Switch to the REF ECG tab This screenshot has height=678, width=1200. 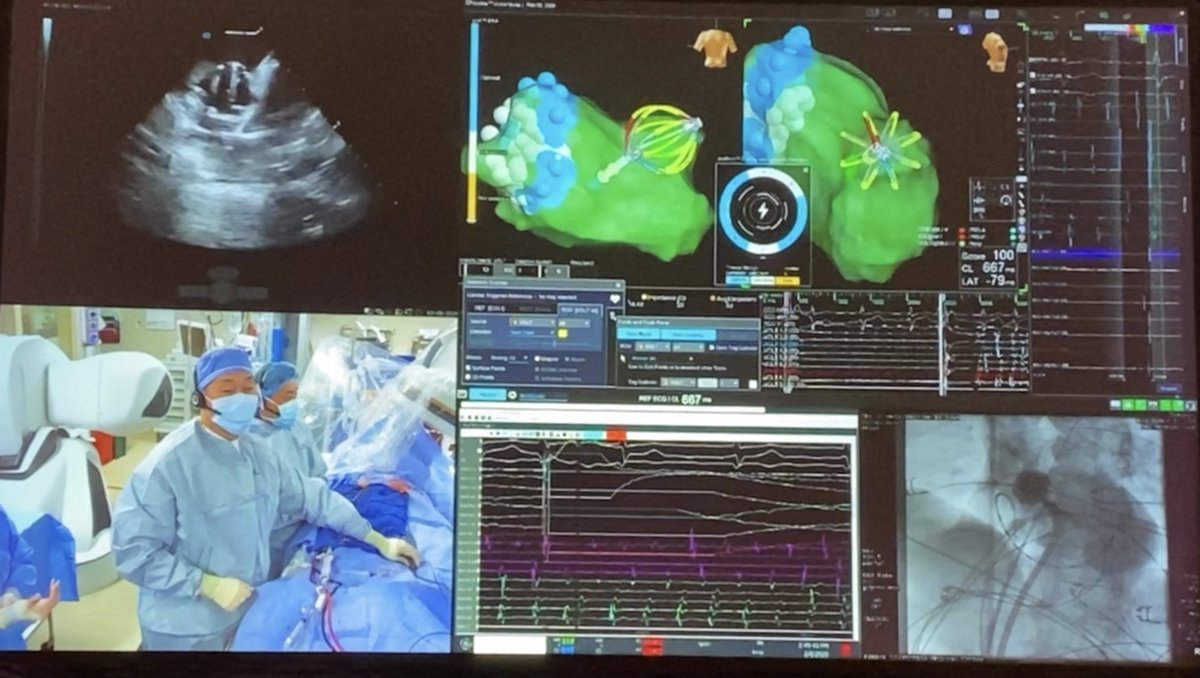(490, 309)
